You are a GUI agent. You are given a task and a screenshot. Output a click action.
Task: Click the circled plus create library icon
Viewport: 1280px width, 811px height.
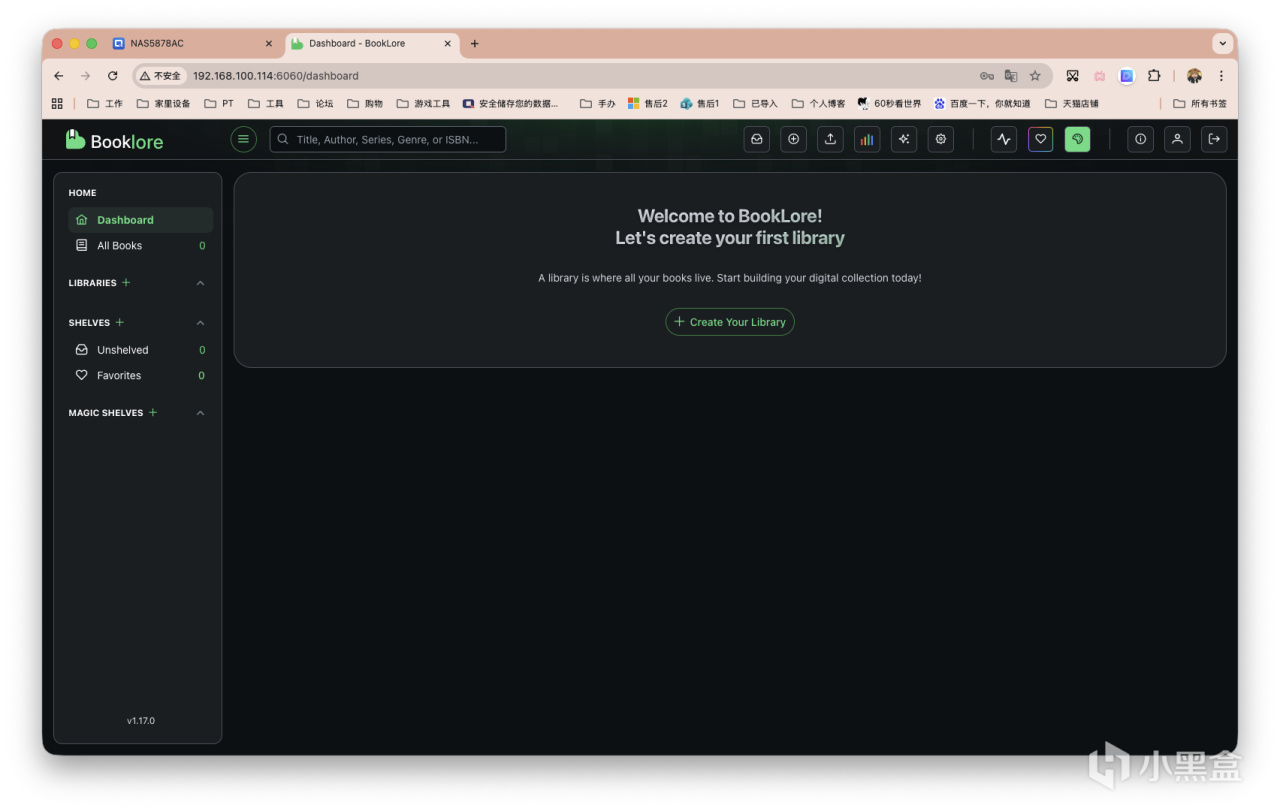(794, 139)
